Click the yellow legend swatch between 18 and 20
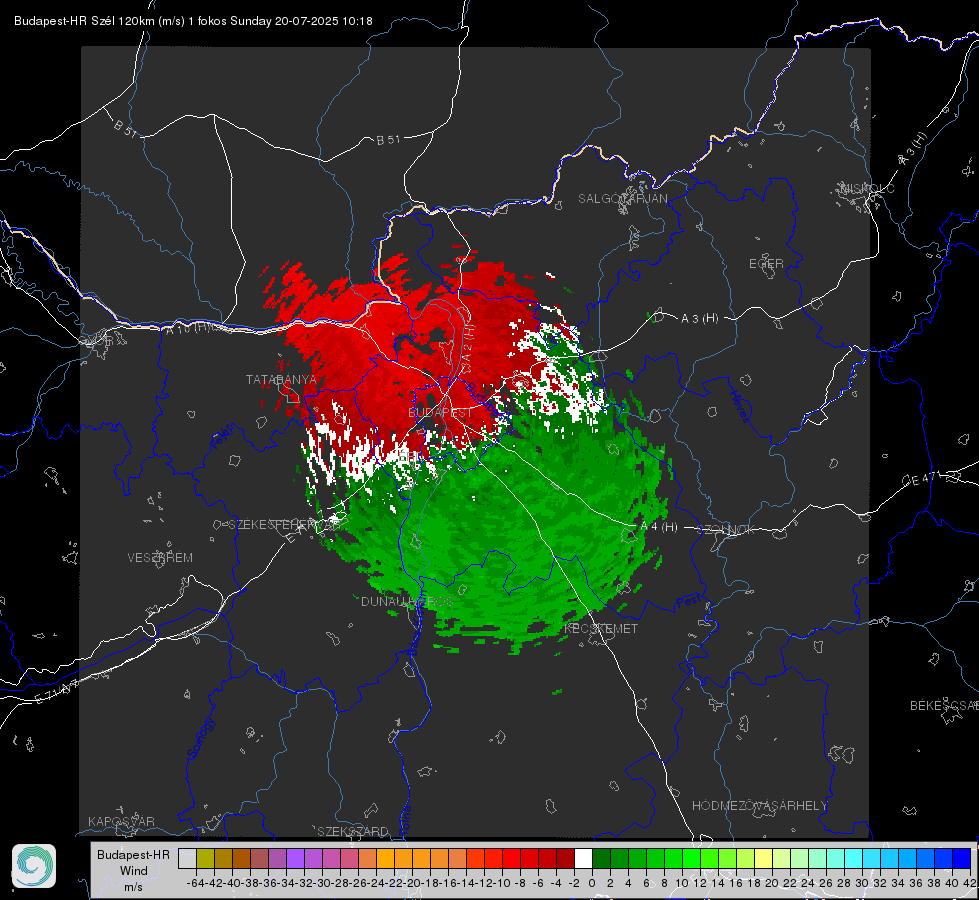The width and height of the screenshot is (979, 900). point(764,858)
